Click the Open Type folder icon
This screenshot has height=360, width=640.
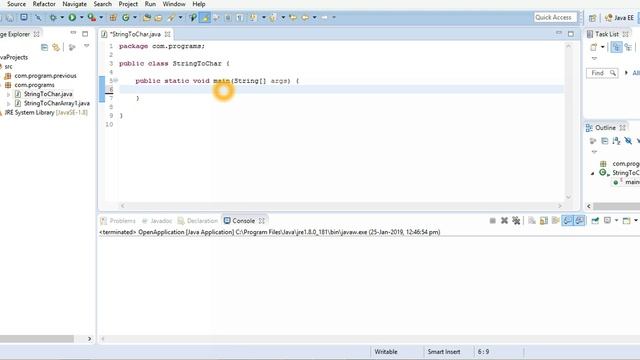[x=147, y=18]
